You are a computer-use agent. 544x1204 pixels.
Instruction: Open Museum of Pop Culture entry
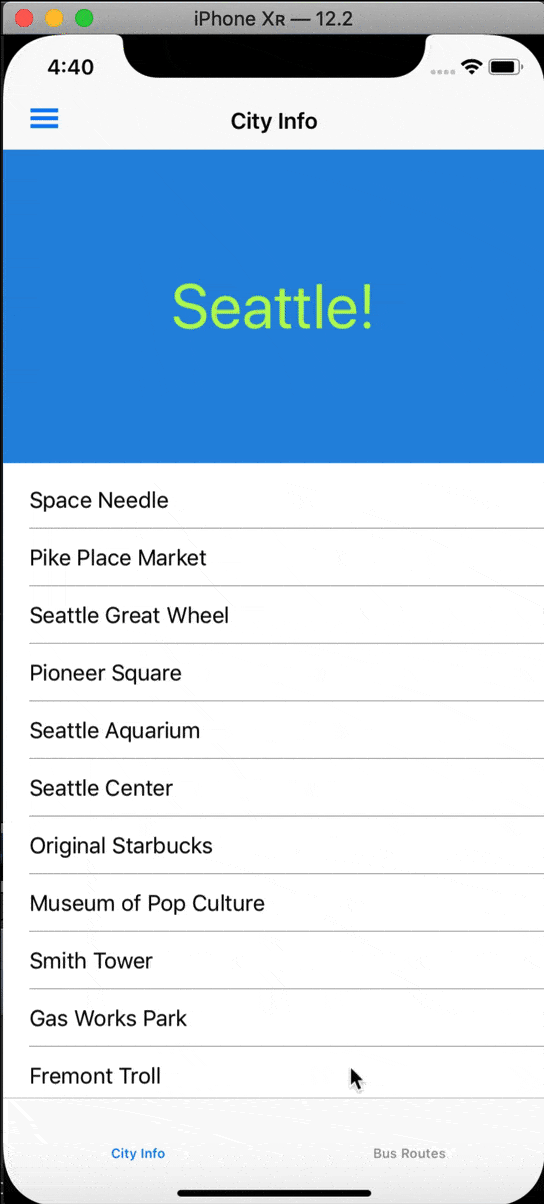coord(274,903)
